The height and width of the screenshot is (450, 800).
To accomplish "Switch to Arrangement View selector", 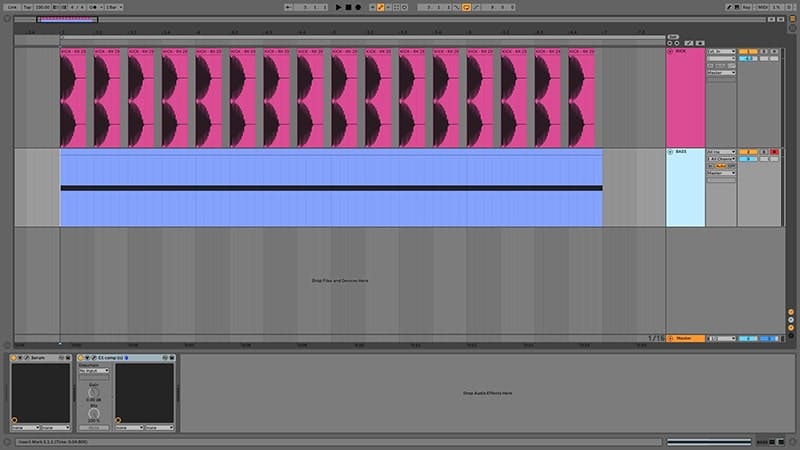I will coord(792,18).
